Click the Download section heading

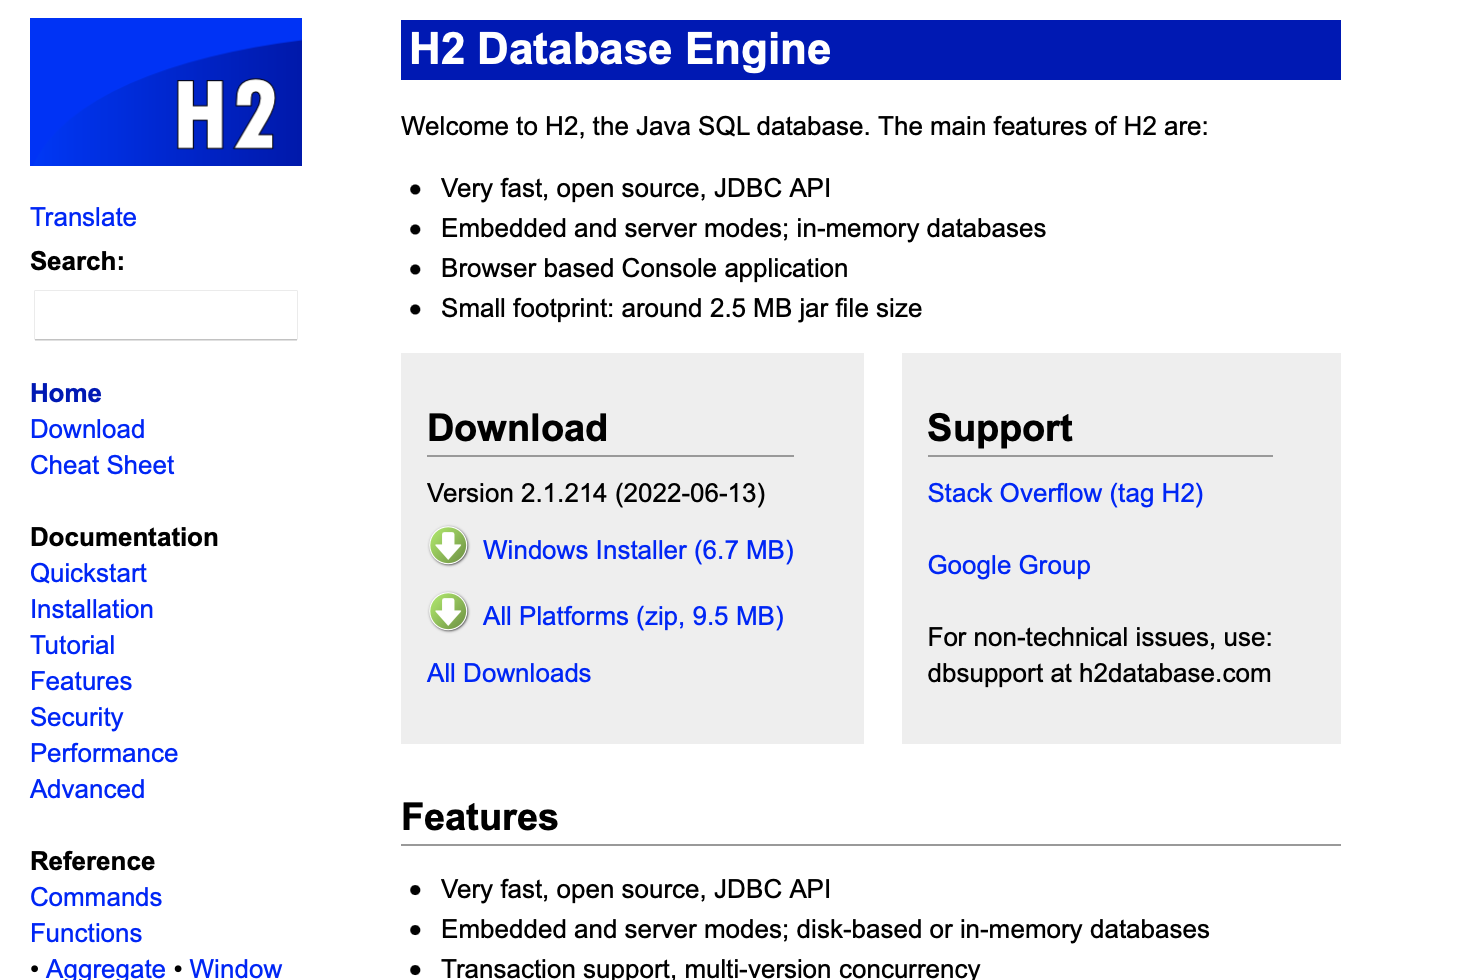[x=517, y=428]
